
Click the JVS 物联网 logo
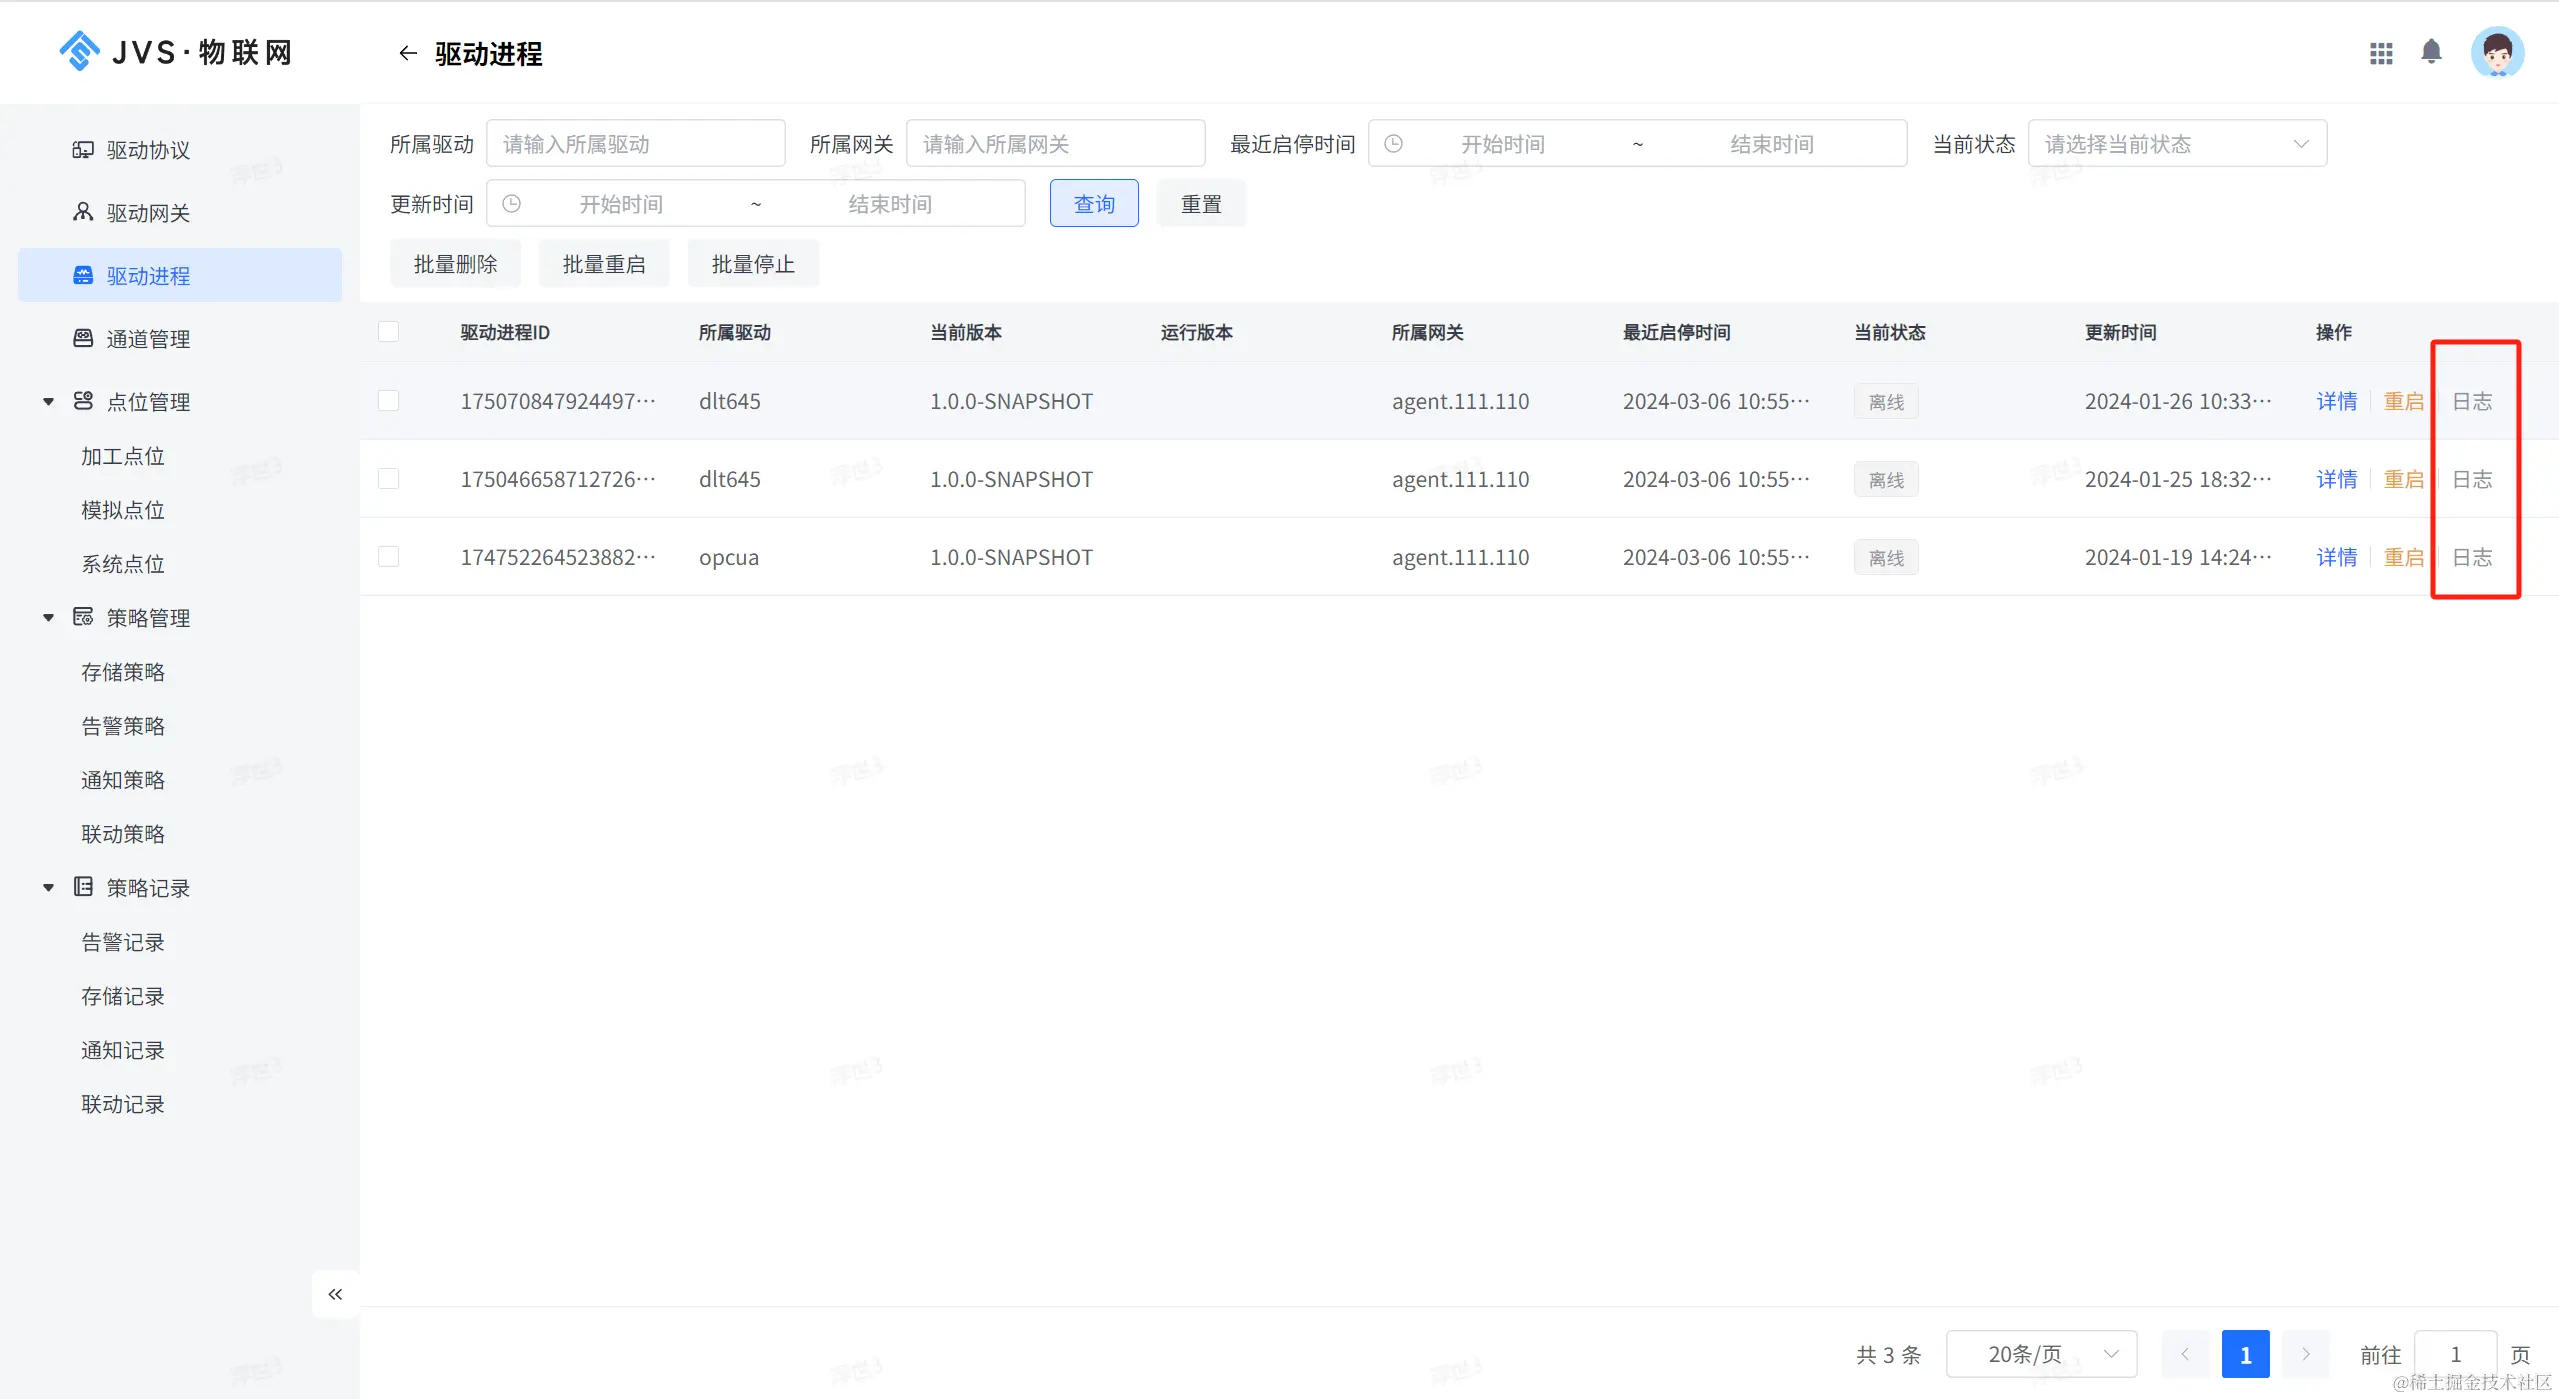click(x=176, y=52)
